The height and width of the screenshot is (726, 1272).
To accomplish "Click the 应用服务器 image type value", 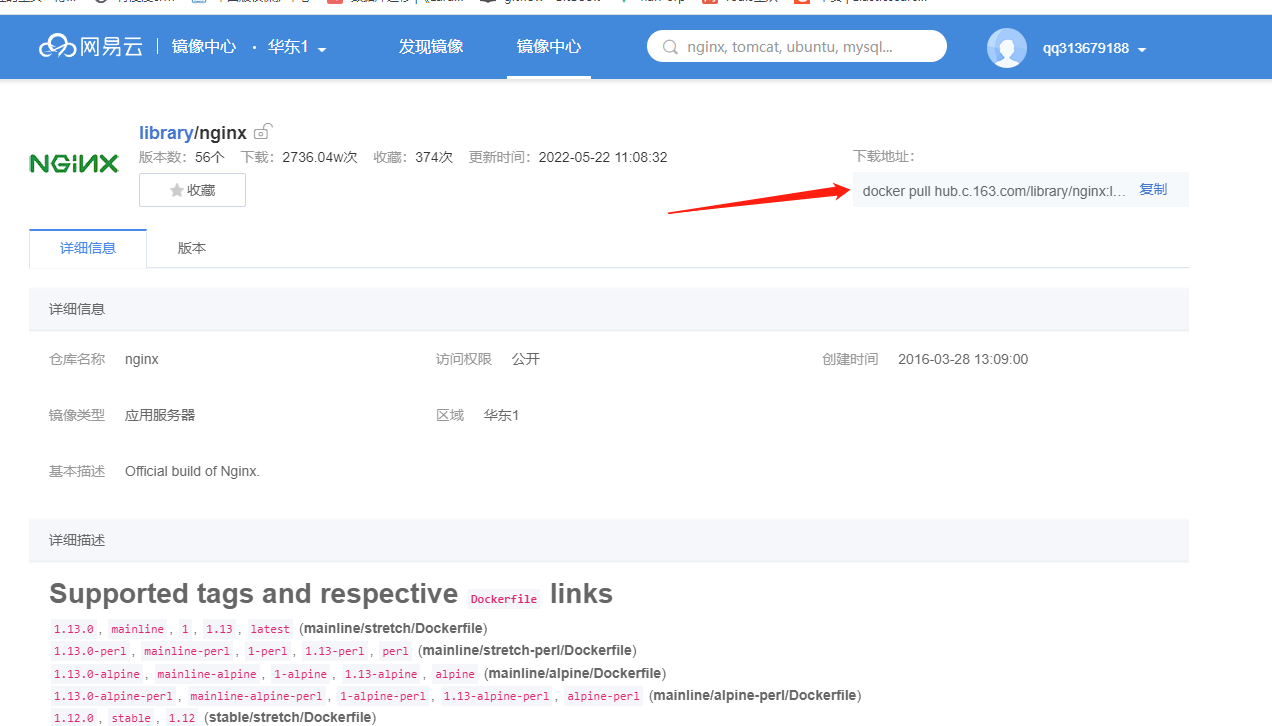I will point(160,415).
